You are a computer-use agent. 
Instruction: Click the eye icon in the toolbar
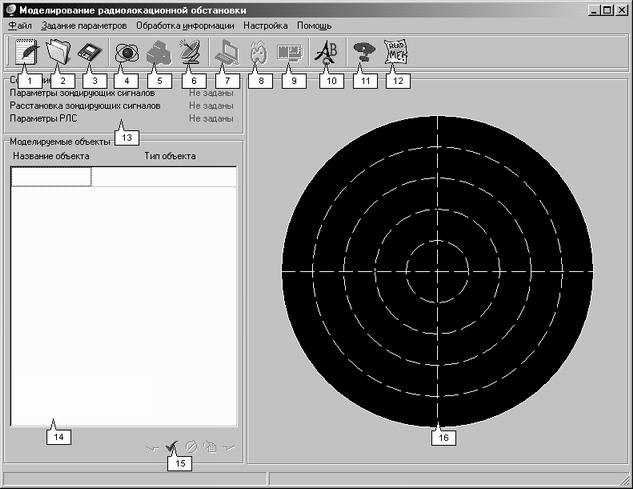coord(125,51)
